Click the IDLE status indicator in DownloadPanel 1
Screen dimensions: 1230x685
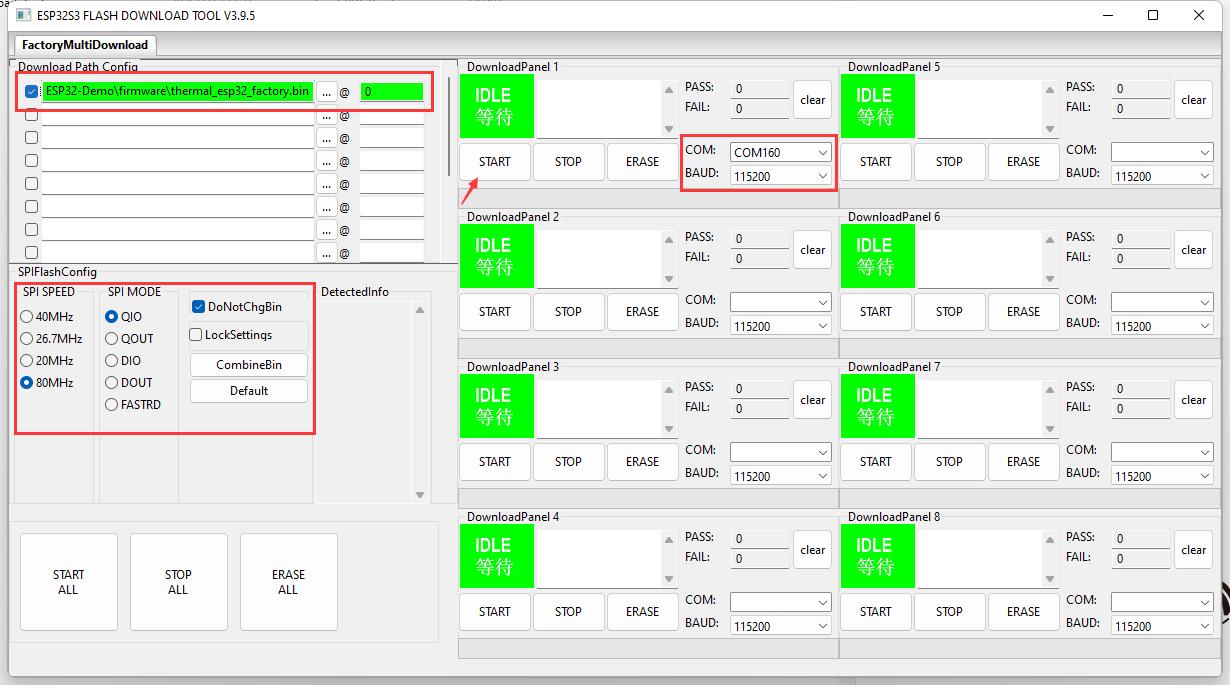pyautogui.click(x=496, y=106)
